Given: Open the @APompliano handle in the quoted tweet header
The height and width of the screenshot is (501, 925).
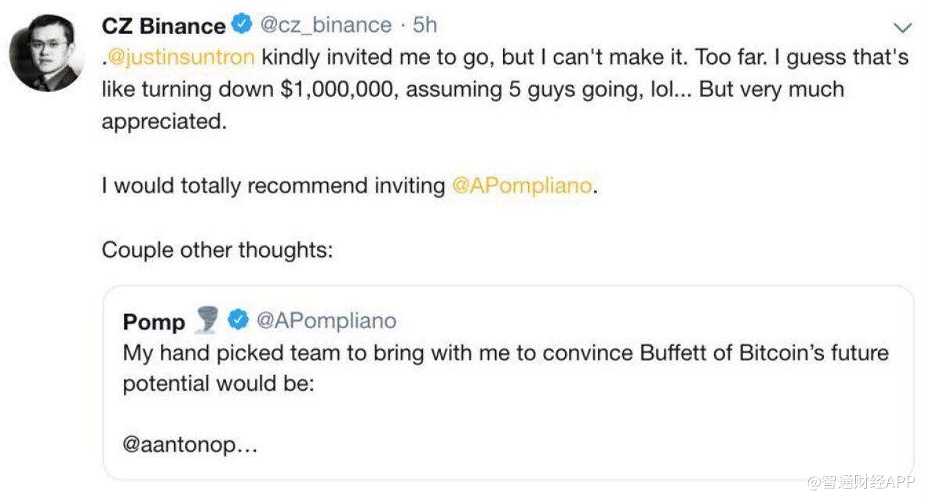Looking at the screenshot, I should [x=326, y=320].
